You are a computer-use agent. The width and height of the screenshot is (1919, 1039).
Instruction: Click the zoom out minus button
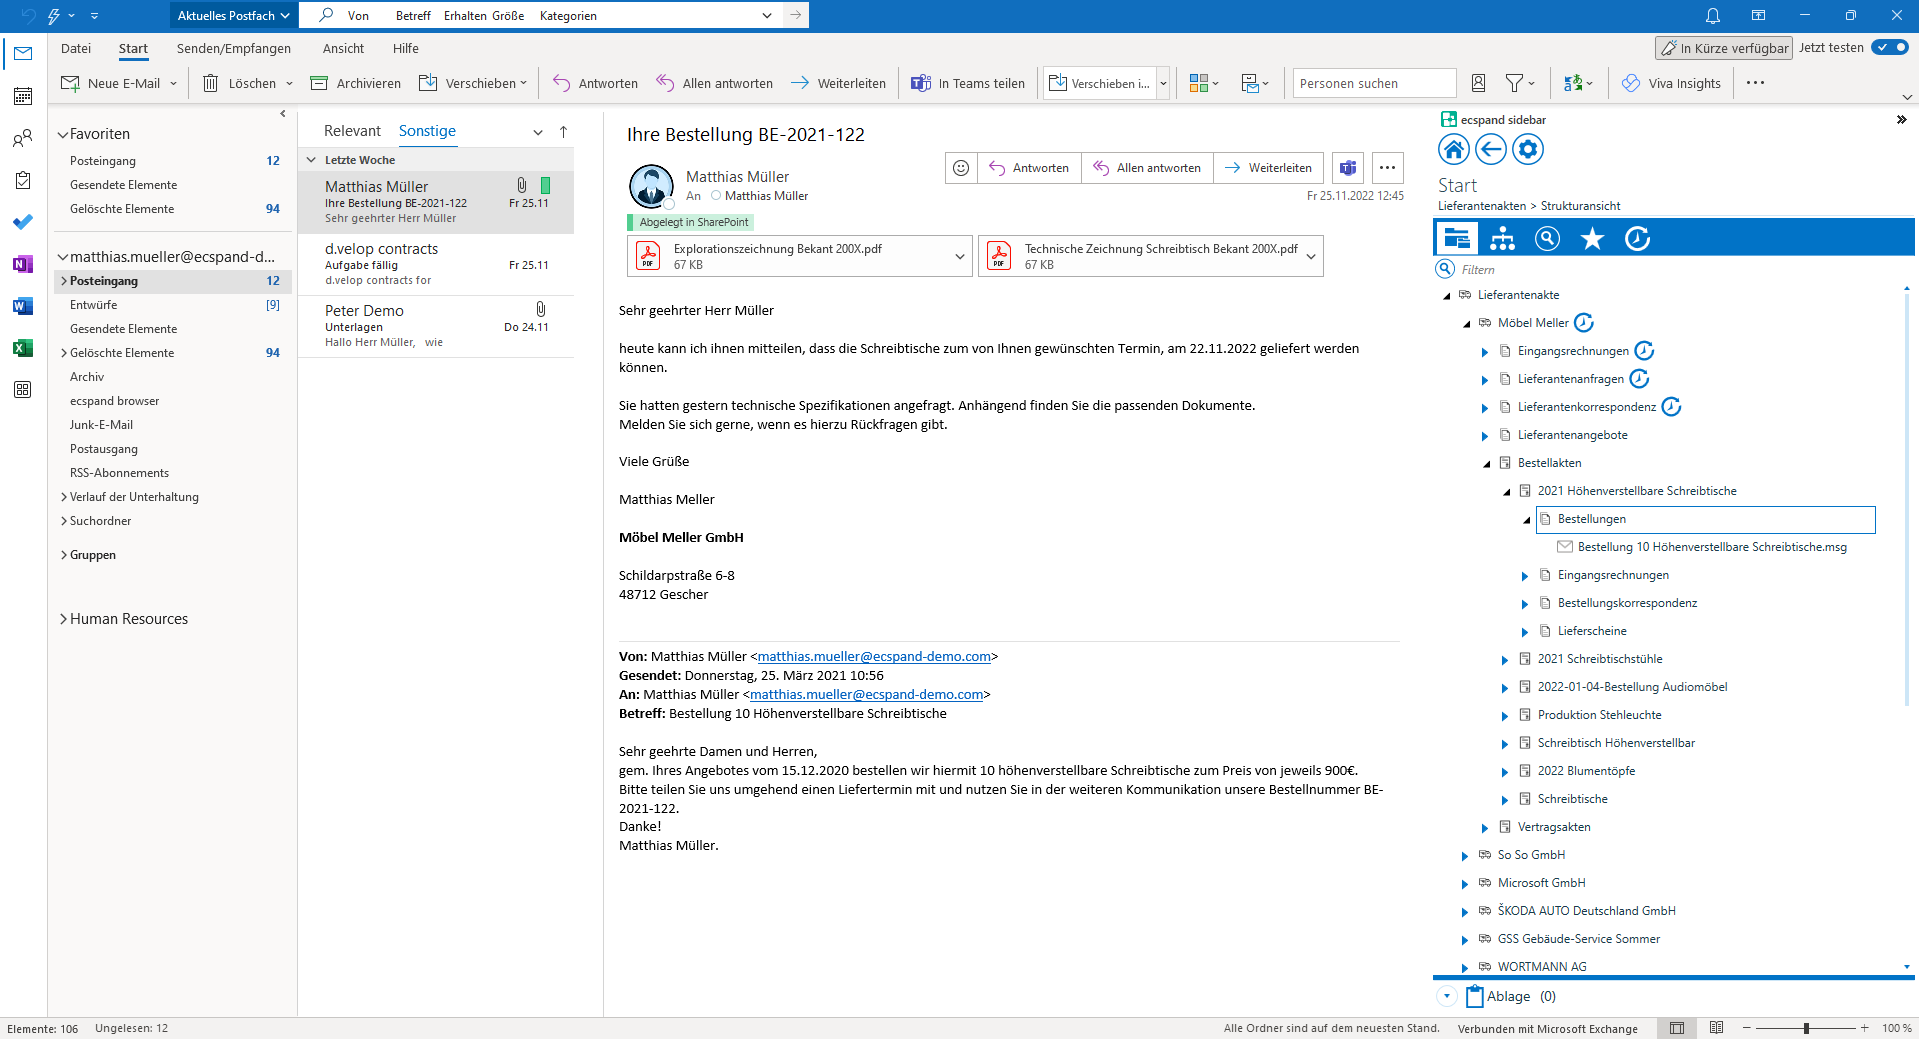tap(1747, 1028)
